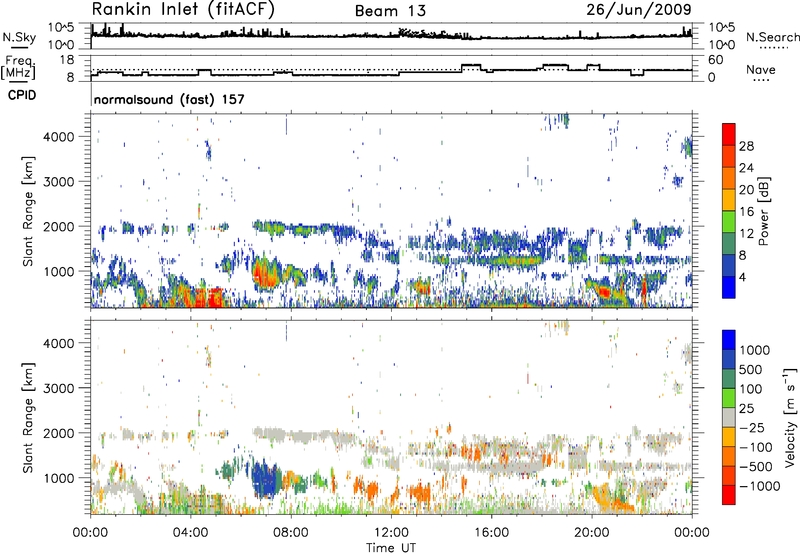Click the "N.Search" legend label
800x554 pixels.
pyautogui.click(x=772, y=37)
